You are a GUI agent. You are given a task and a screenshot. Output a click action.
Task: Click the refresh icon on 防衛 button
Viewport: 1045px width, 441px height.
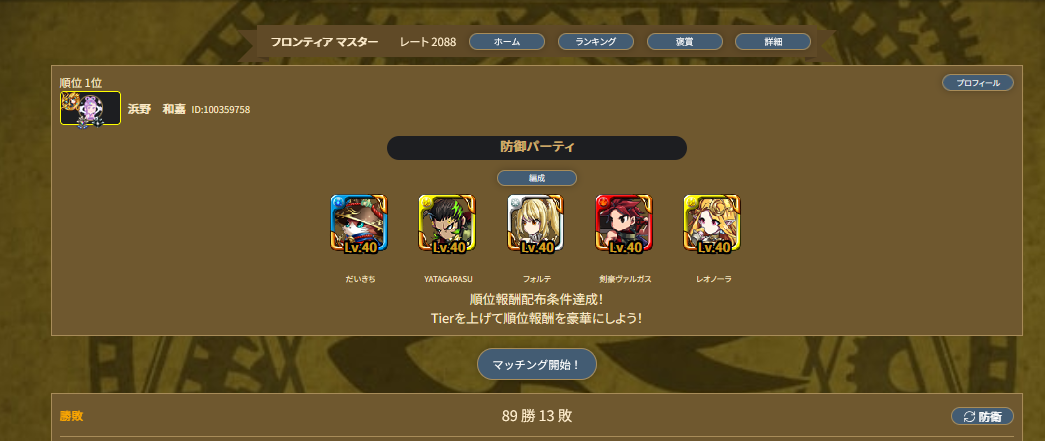[x=970, y=417]
